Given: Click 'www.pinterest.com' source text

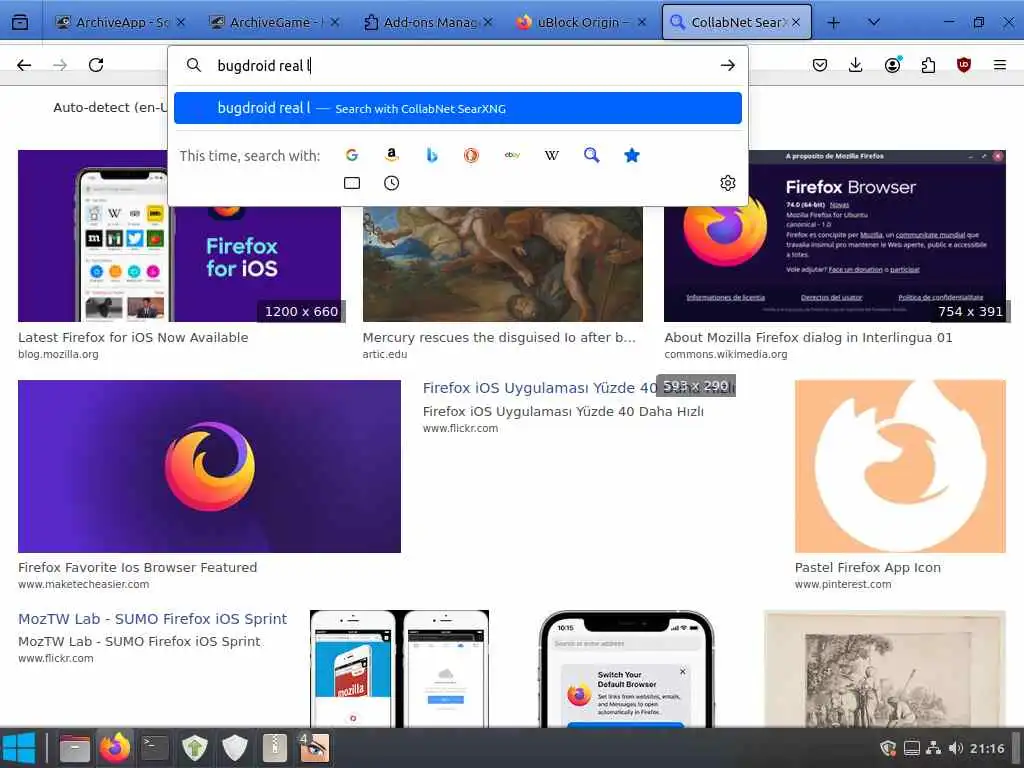Looking at the screenshot, I should (x=843, y=584).
